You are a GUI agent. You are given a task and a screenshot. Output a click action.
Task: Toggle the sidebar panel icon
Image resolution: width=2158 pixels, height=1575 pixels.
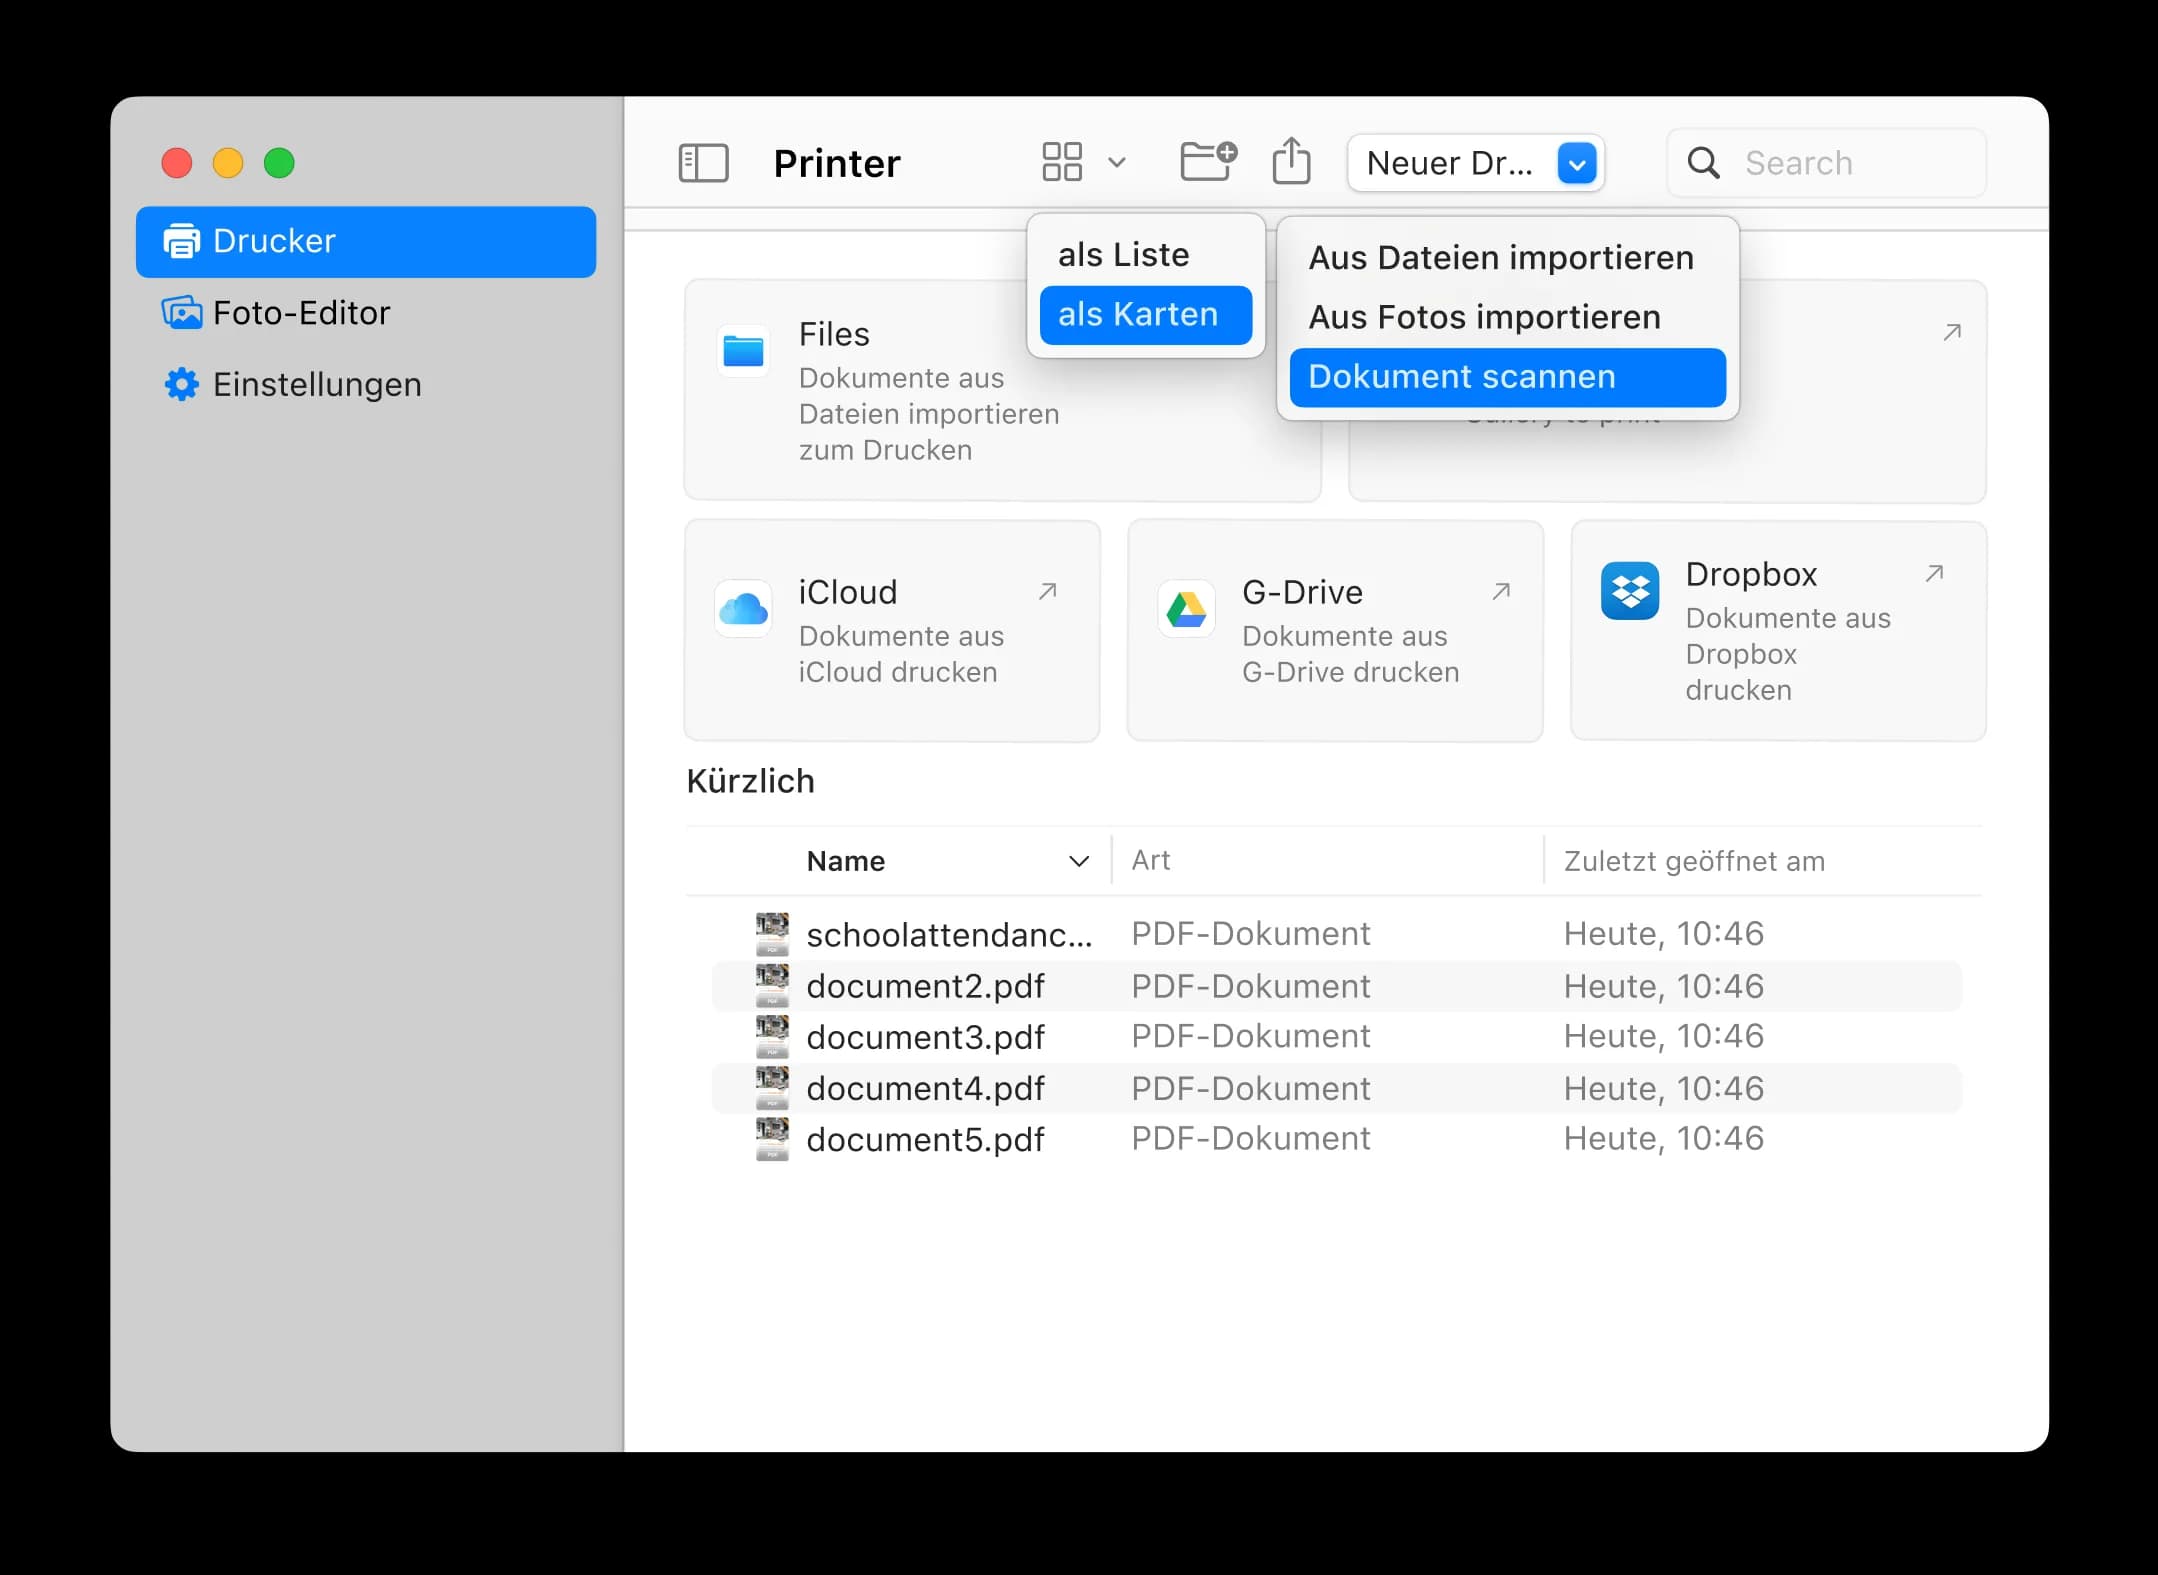coord(703,163)
